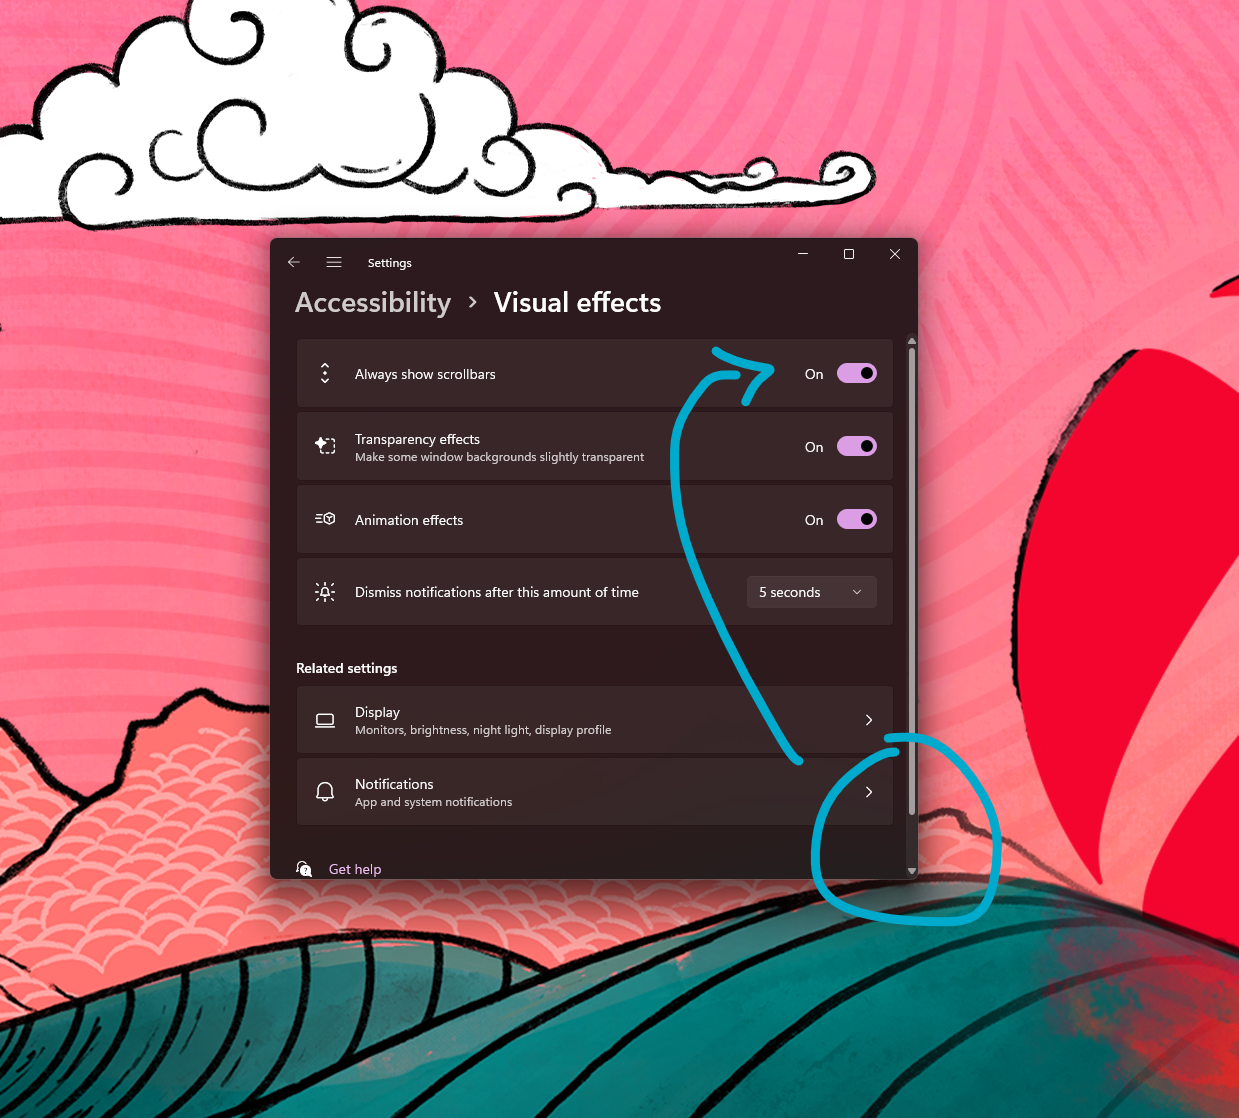Switch off Animation effects toggle
Image resolution: width=1239 pixels, height=1118 pixels.
(x=856, y=519)
